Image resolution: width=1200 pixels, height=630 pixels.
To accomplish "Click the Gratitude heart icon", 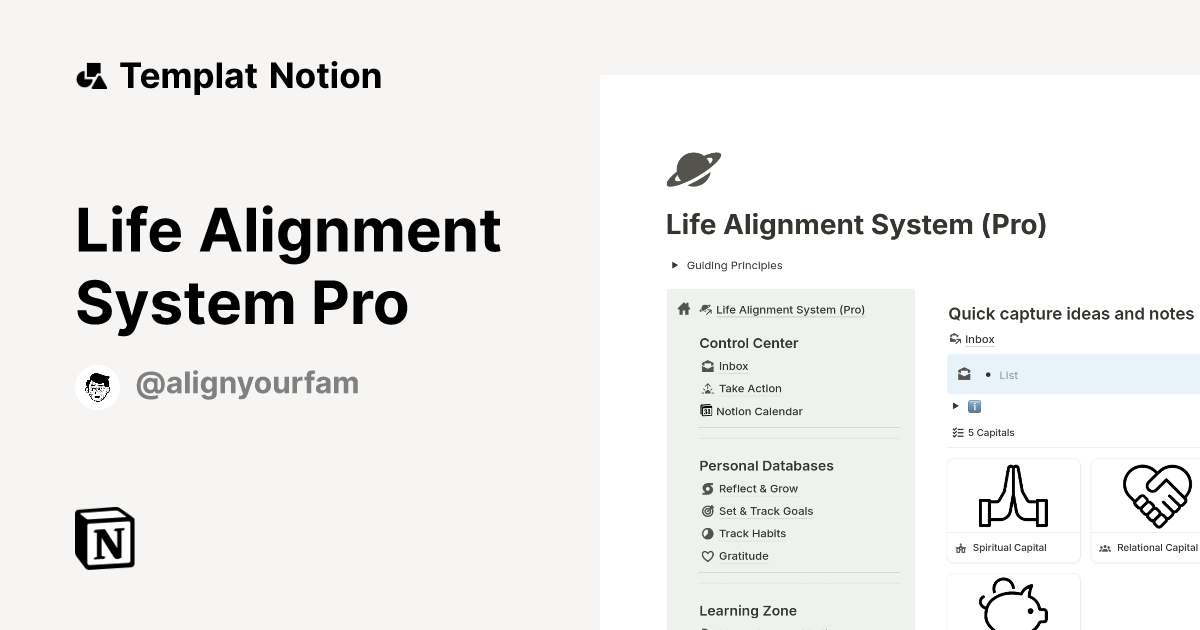I will click(x=707, y=556).
